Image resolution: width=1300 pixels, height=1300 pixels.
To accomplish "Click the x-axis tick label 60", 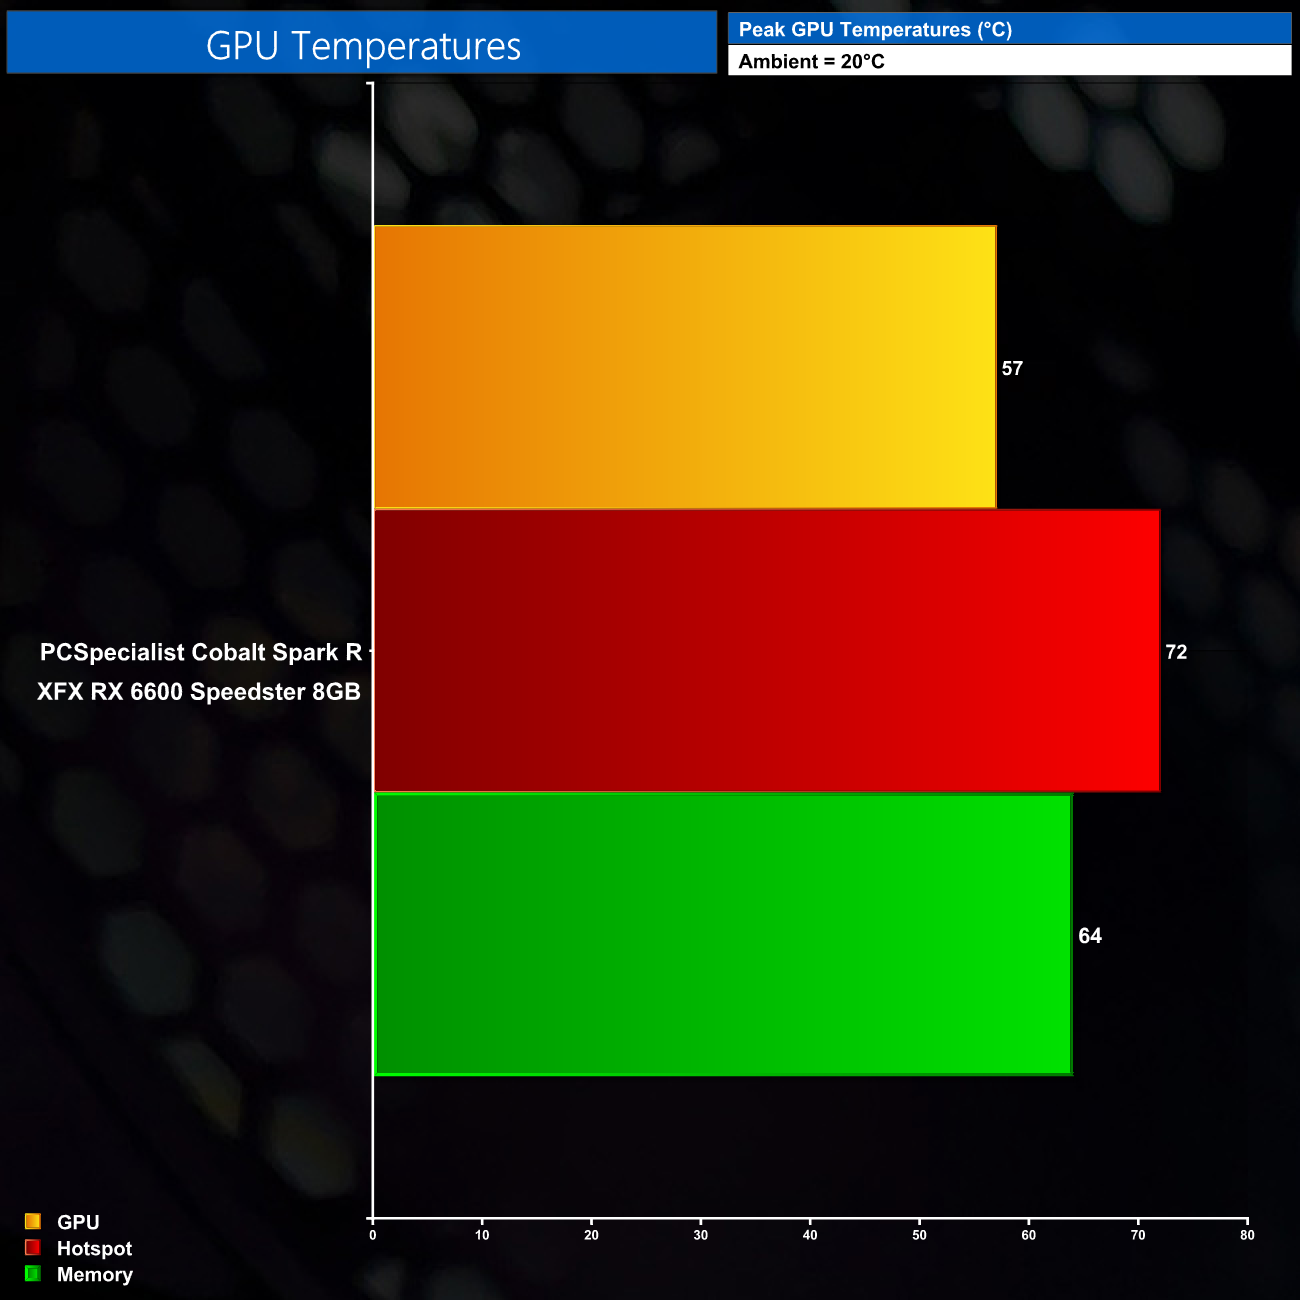I will [1029, 1235].
